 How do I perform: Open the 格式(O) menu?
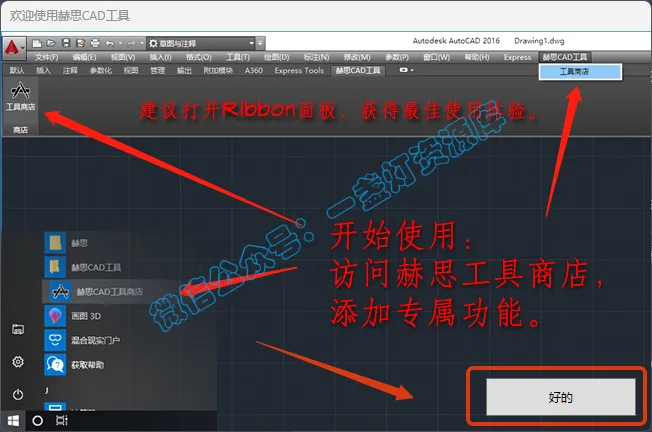[198, 57]
